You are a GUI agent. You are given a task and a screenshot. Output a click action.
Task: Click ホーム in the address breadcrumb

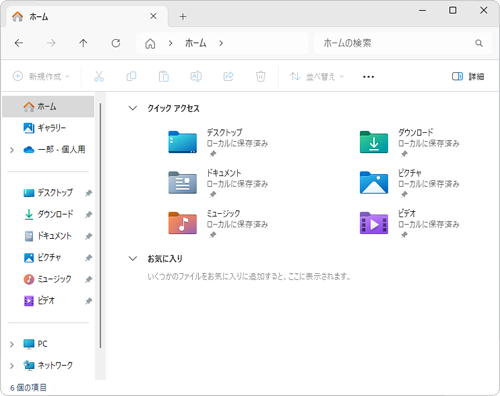coord(196,43)
